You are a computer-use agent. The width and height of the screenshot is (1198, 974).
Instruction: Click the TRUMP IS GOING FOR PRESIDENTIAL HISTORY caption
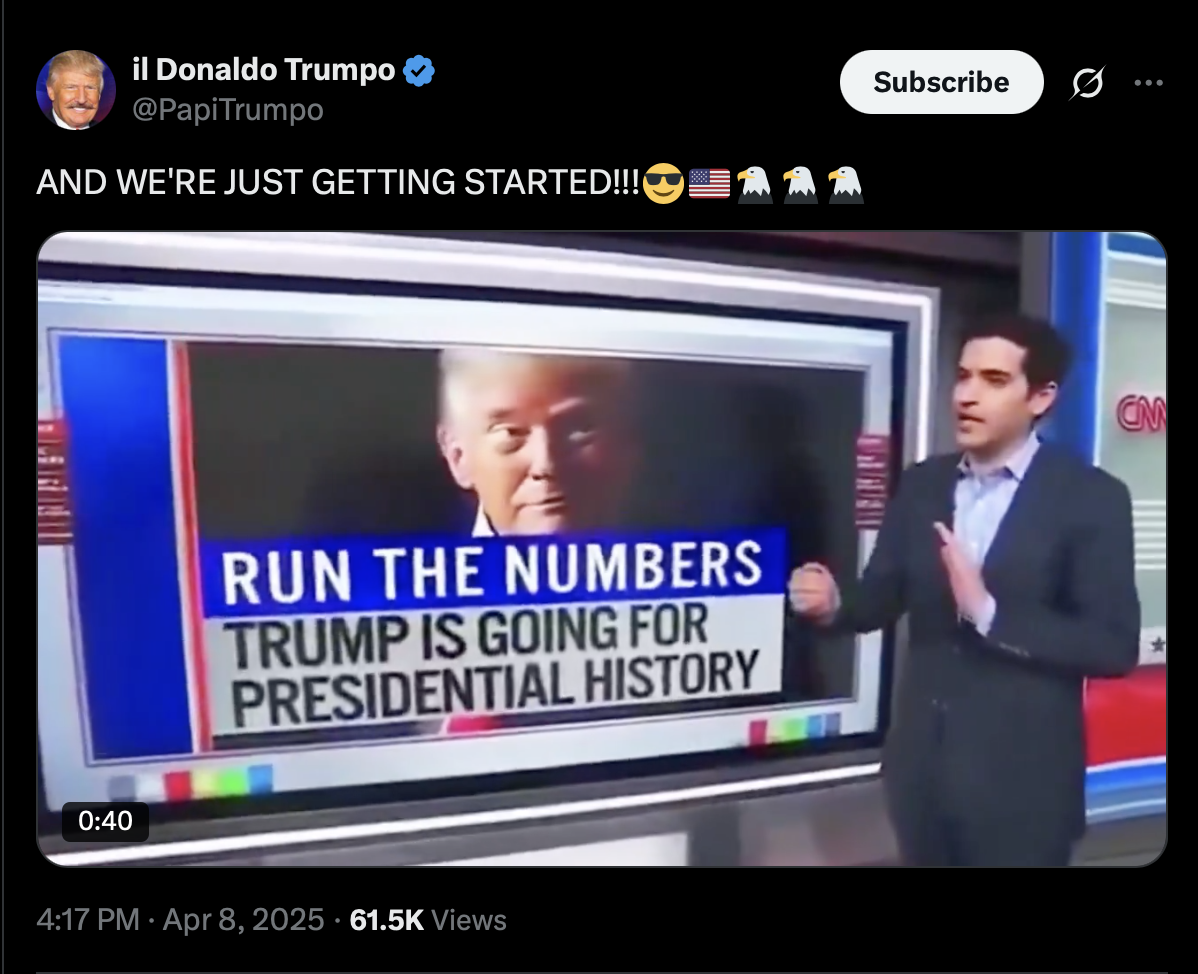point(495,663)
